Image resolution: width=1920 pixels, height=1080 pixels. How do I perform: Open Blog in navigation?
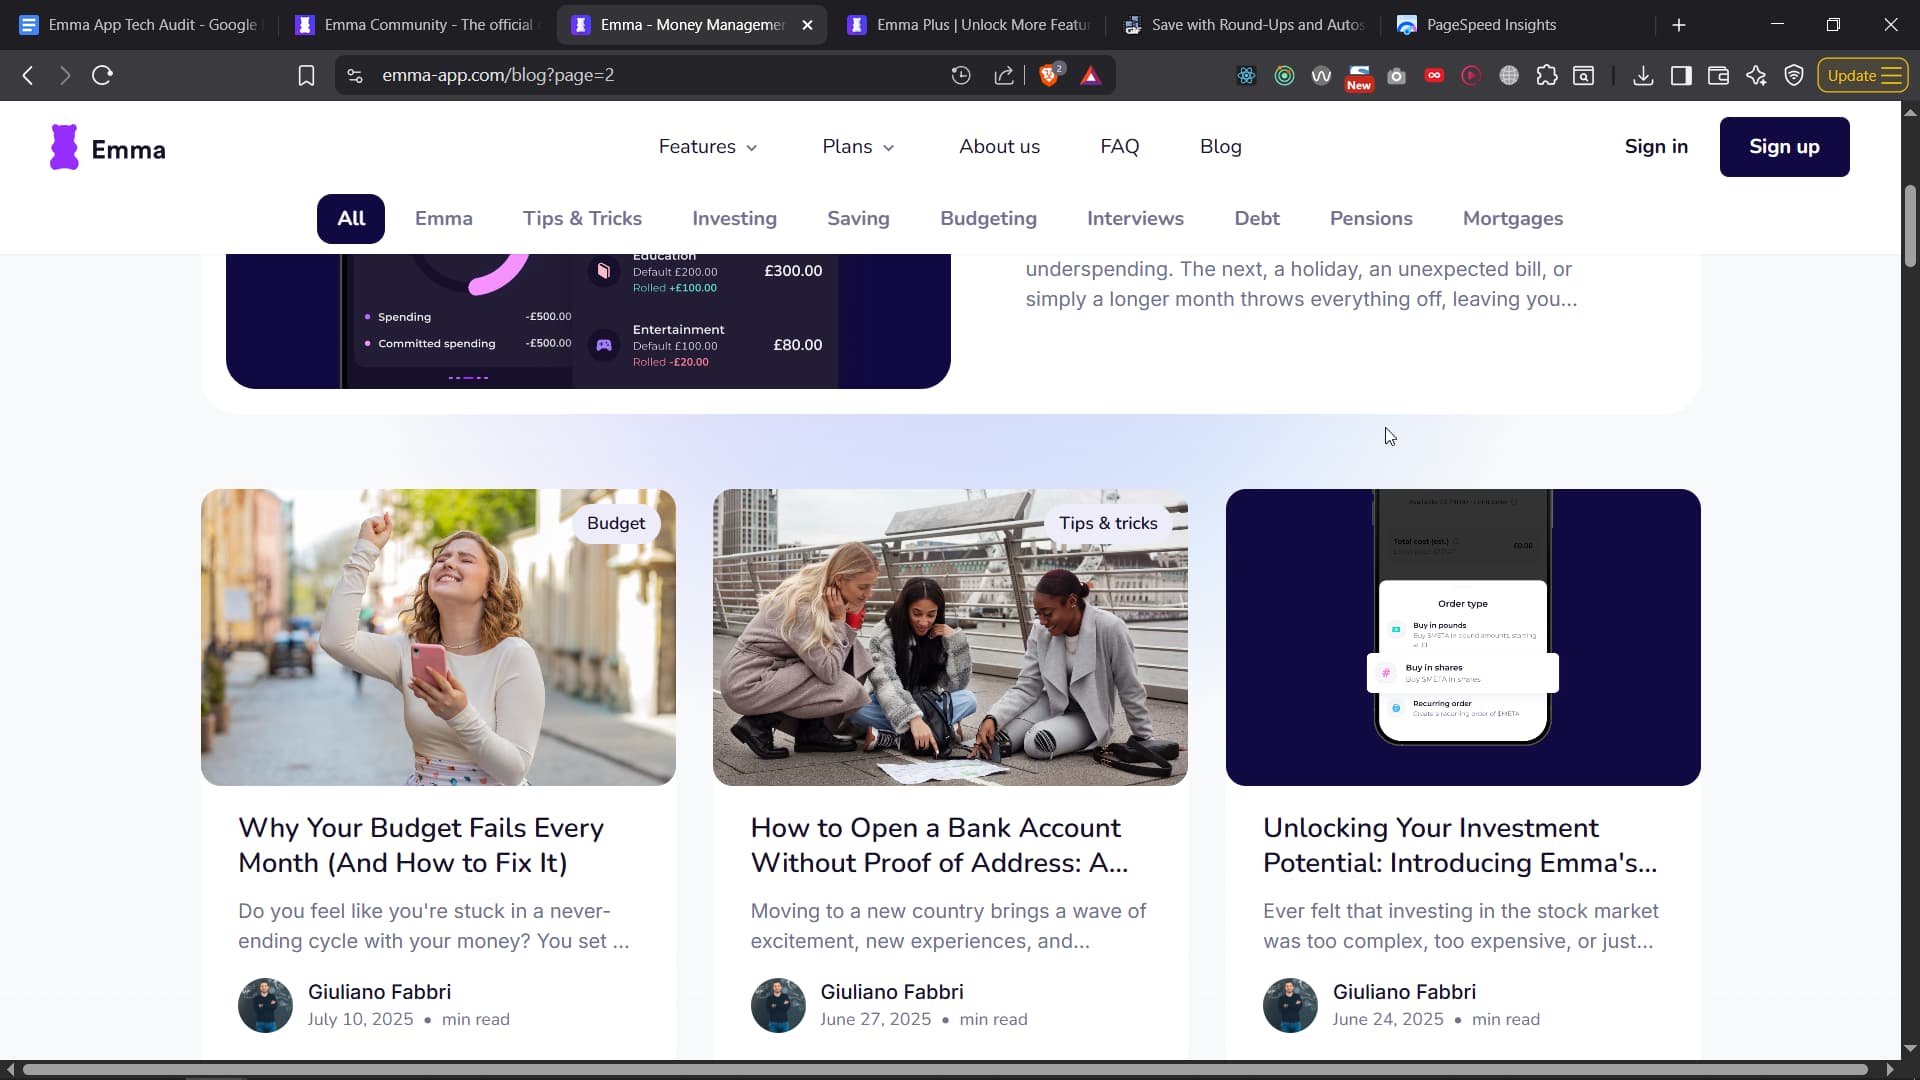pos(1220,147)
